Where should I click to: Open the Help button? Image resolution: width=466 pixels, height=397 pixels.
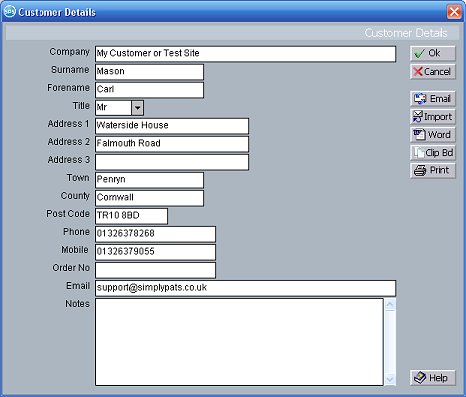click(433, 378)
